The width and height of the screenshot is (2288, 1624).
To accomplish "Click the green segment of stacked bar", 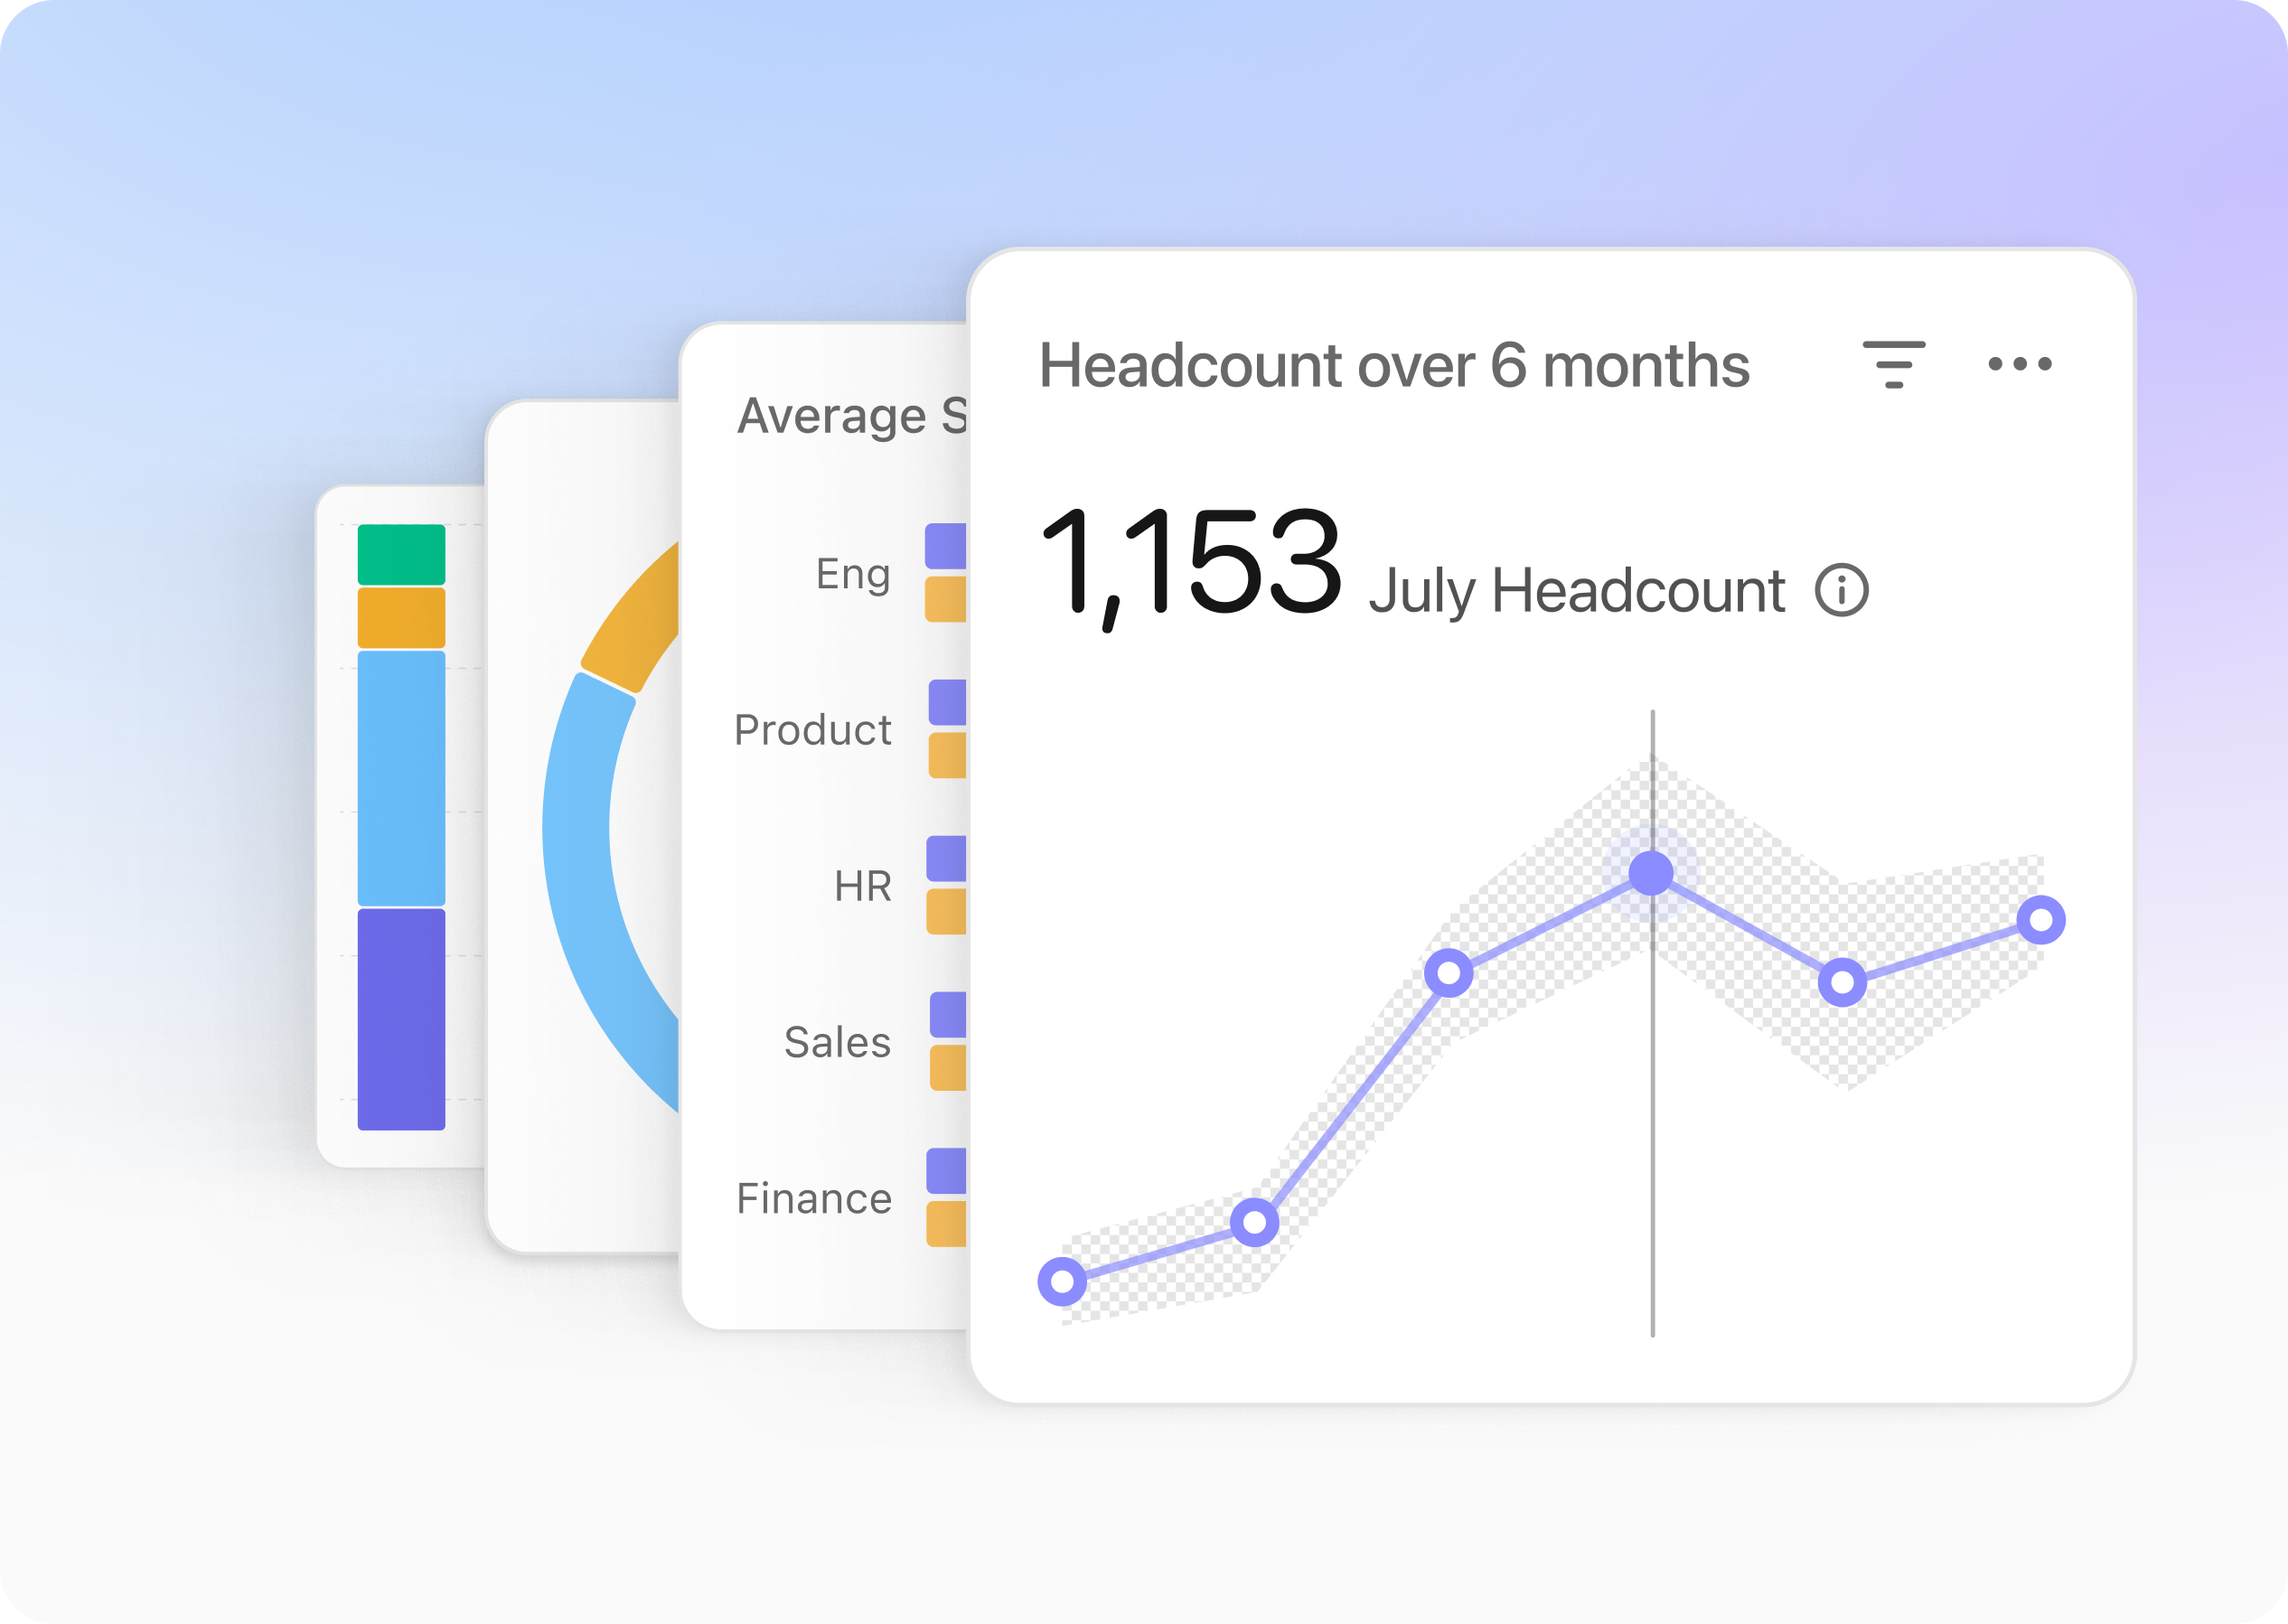I will tap(401, 554).
